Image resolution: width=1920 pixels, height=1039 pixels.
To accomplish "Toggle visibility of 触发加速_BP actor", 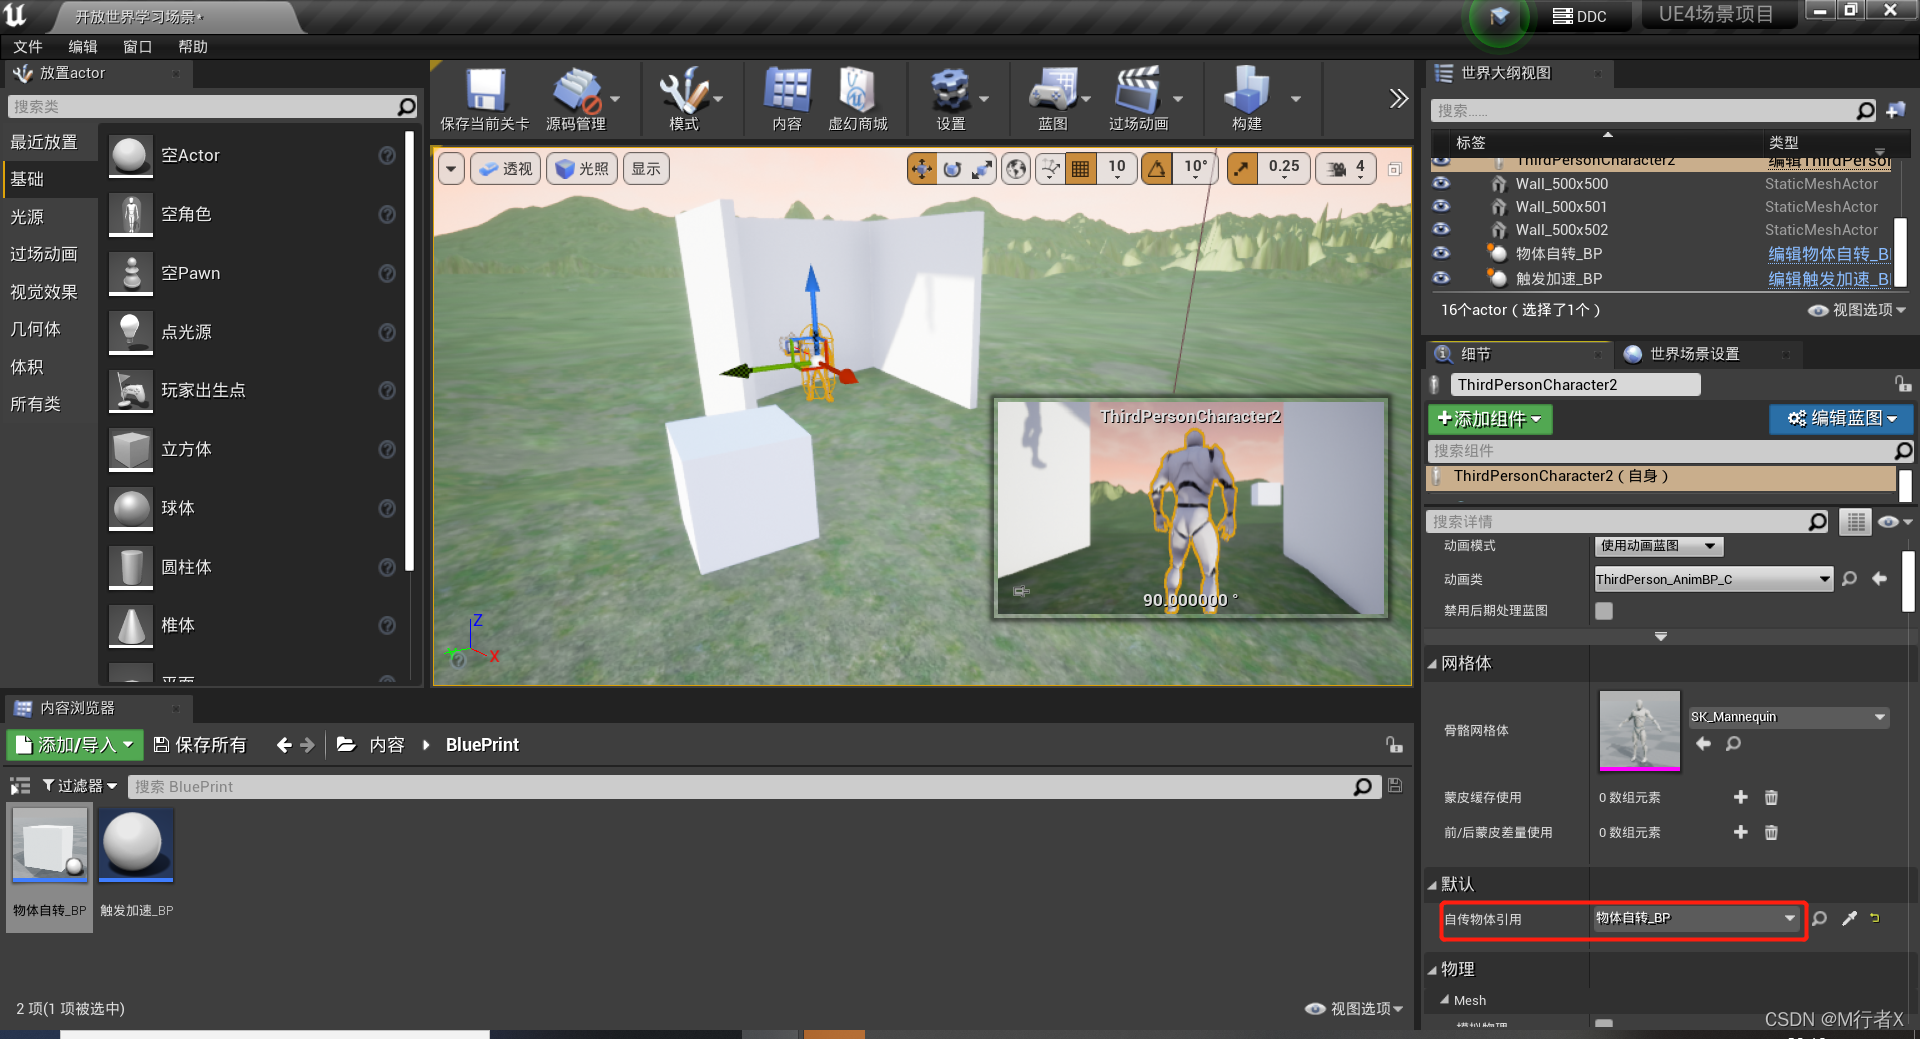I will pyautogui.click(x=1441, y=278).
